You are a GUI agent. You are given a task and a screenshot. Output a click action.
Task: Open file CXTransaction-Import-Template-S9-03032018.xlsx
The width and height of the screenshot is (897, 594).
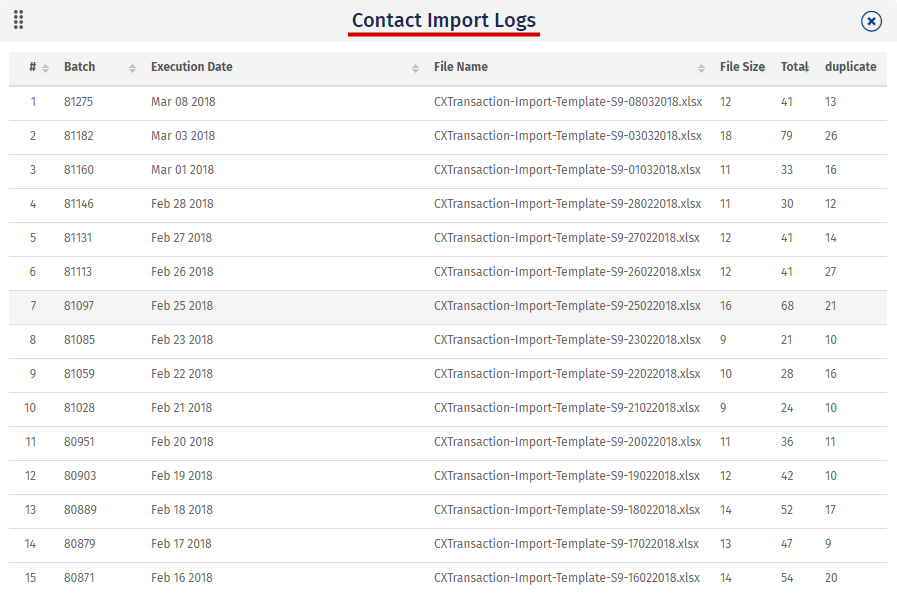tap(567, 136)
